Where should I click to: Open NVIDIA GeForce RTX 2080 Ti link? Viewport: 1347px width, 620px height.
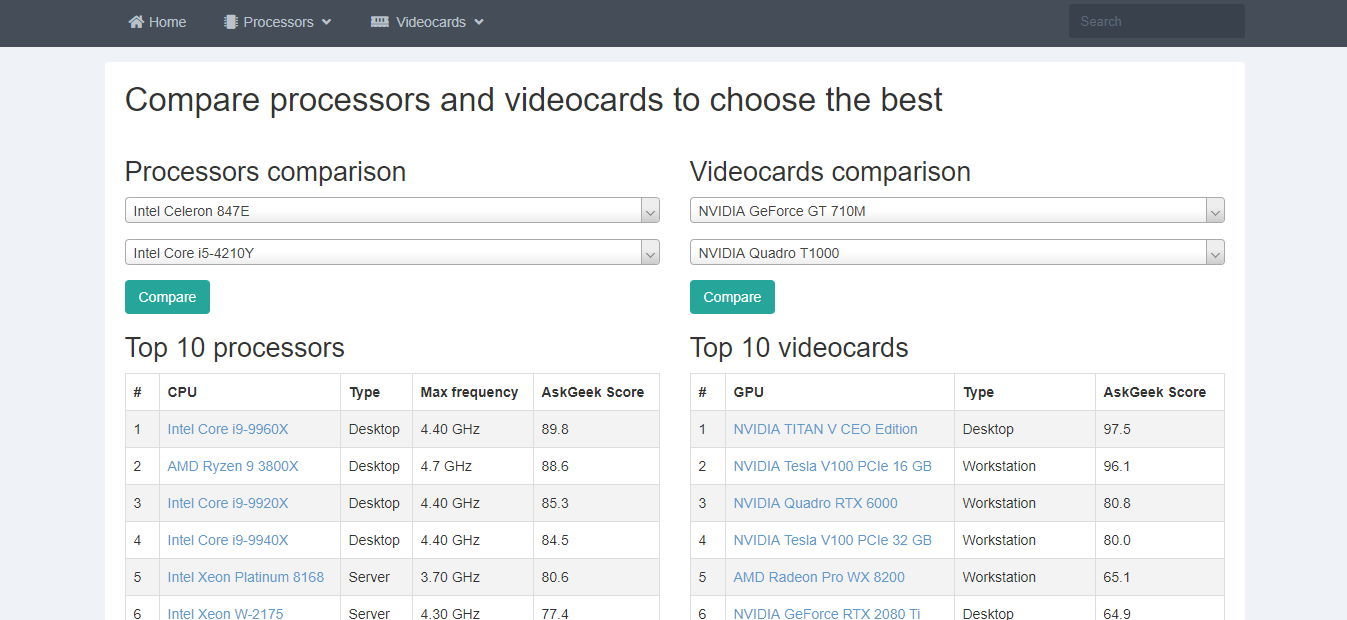point(827,612)
